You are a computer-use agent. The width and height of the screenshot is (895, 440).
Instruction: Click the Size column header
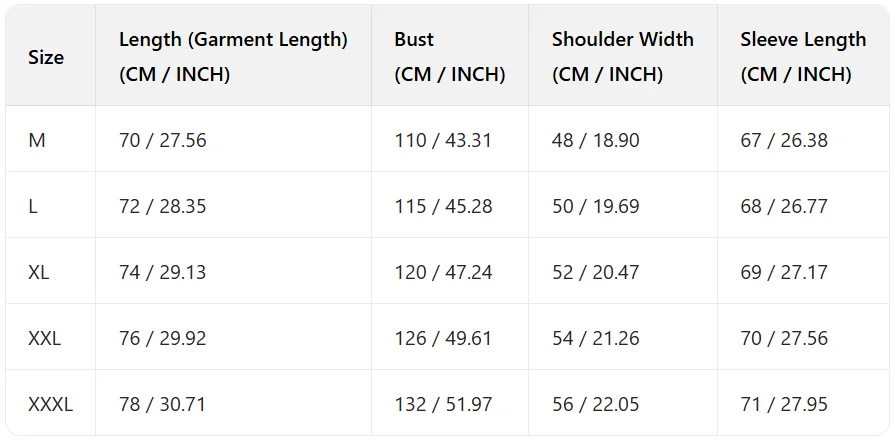[x=46, y=57]
